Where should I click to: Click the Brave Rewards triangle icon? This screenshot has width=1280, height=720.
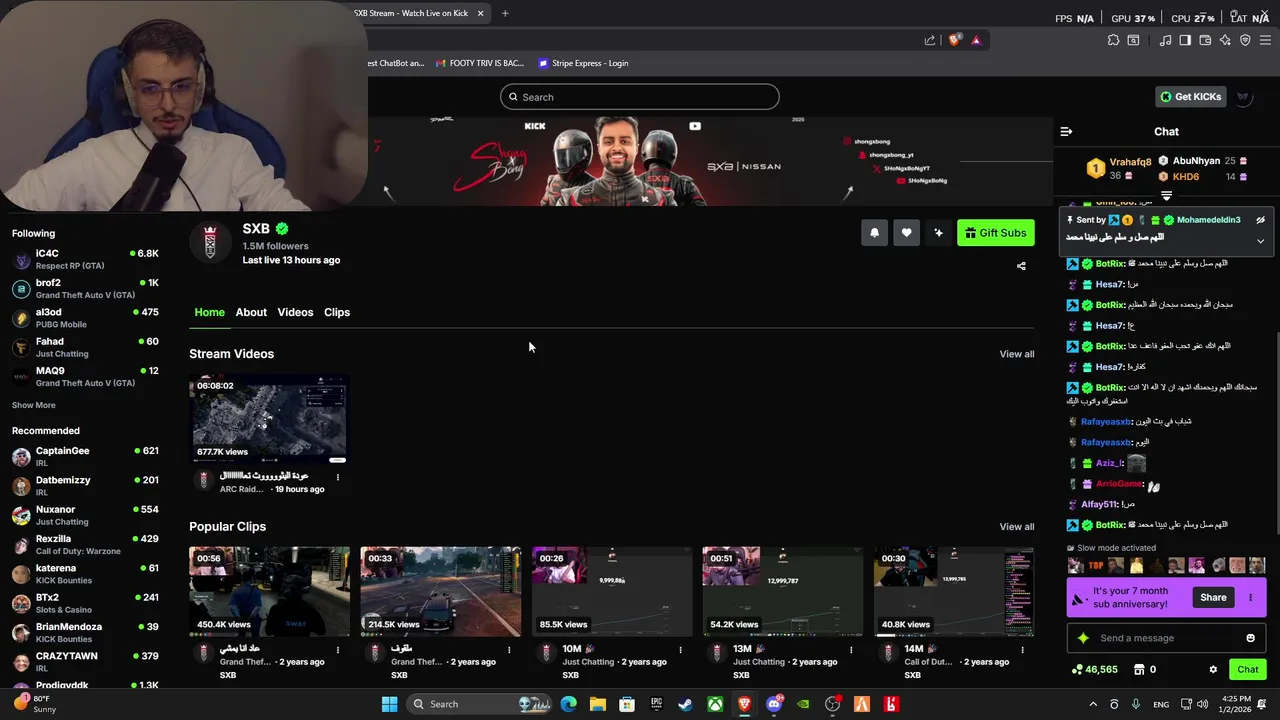[x=976, y=40]
